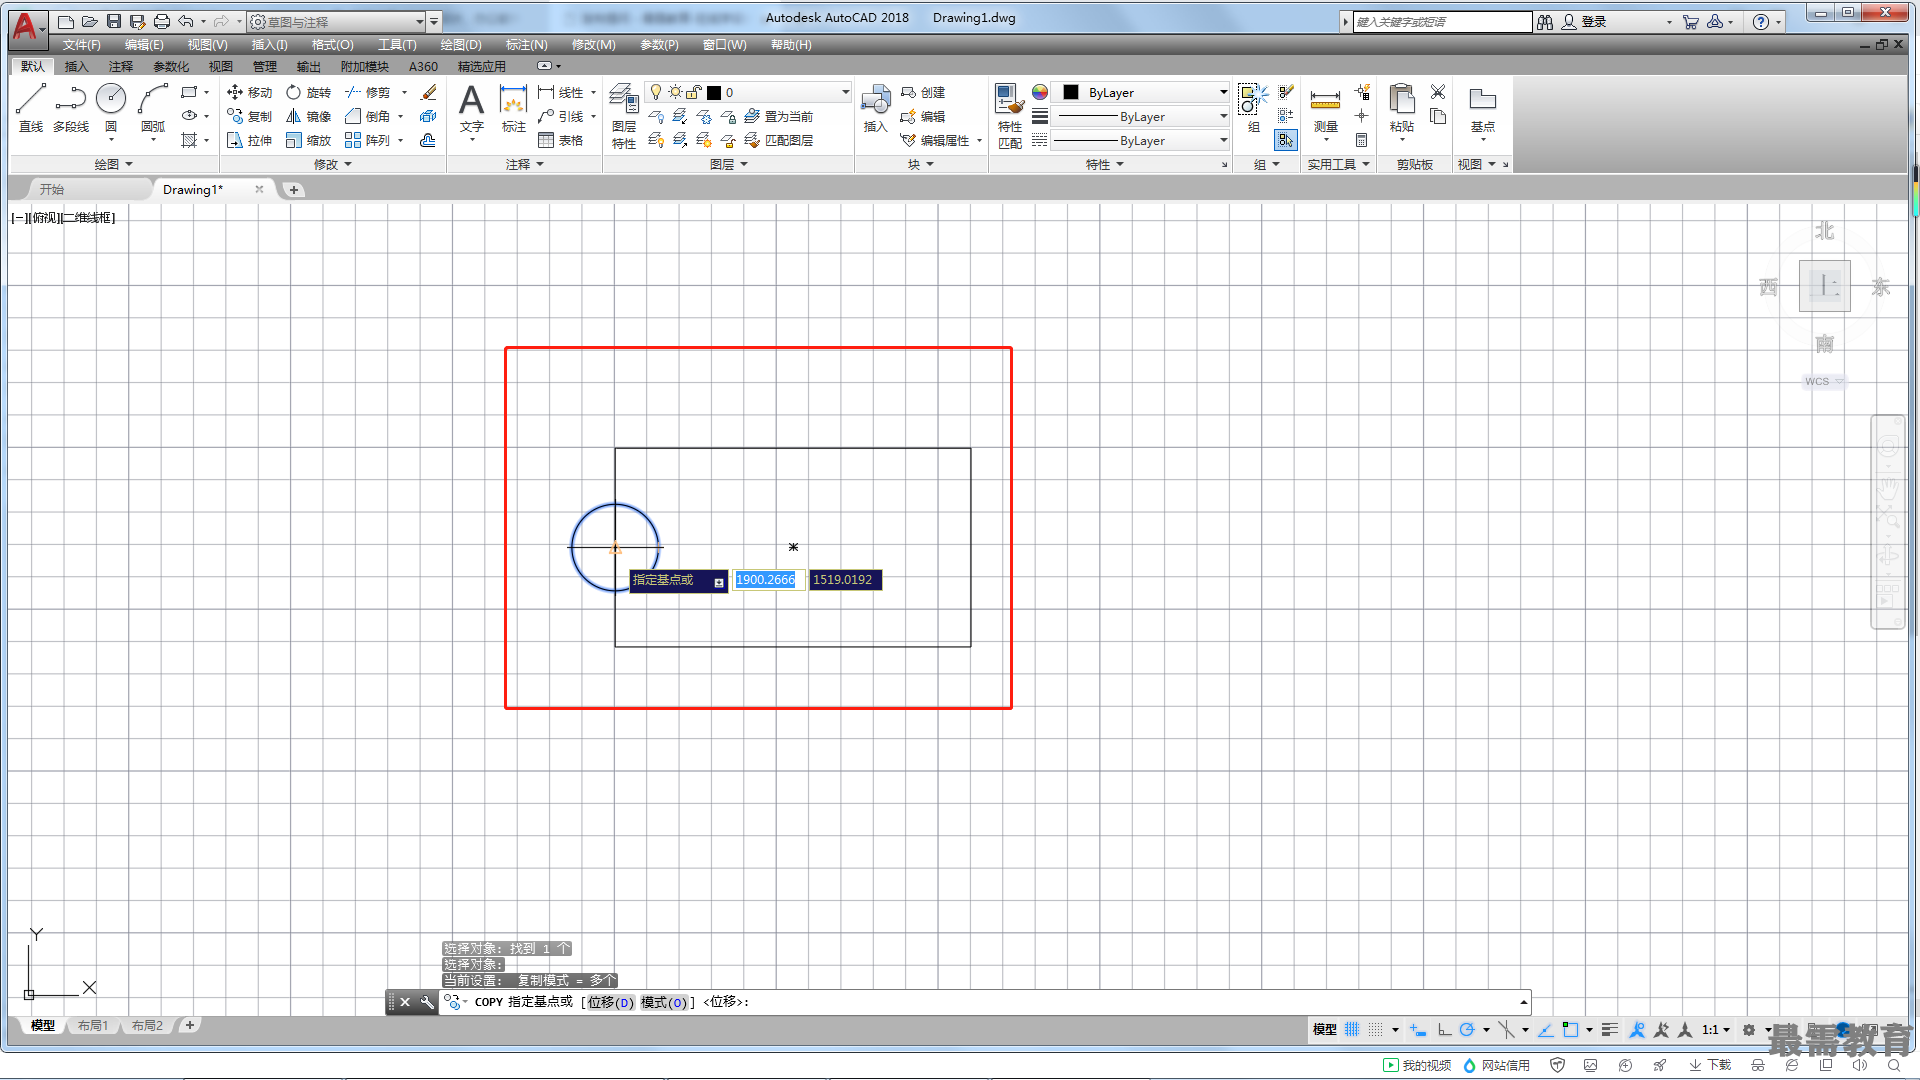Toggle polar tracking in status bar

pyautogui.click(x=1467, y=1029)
